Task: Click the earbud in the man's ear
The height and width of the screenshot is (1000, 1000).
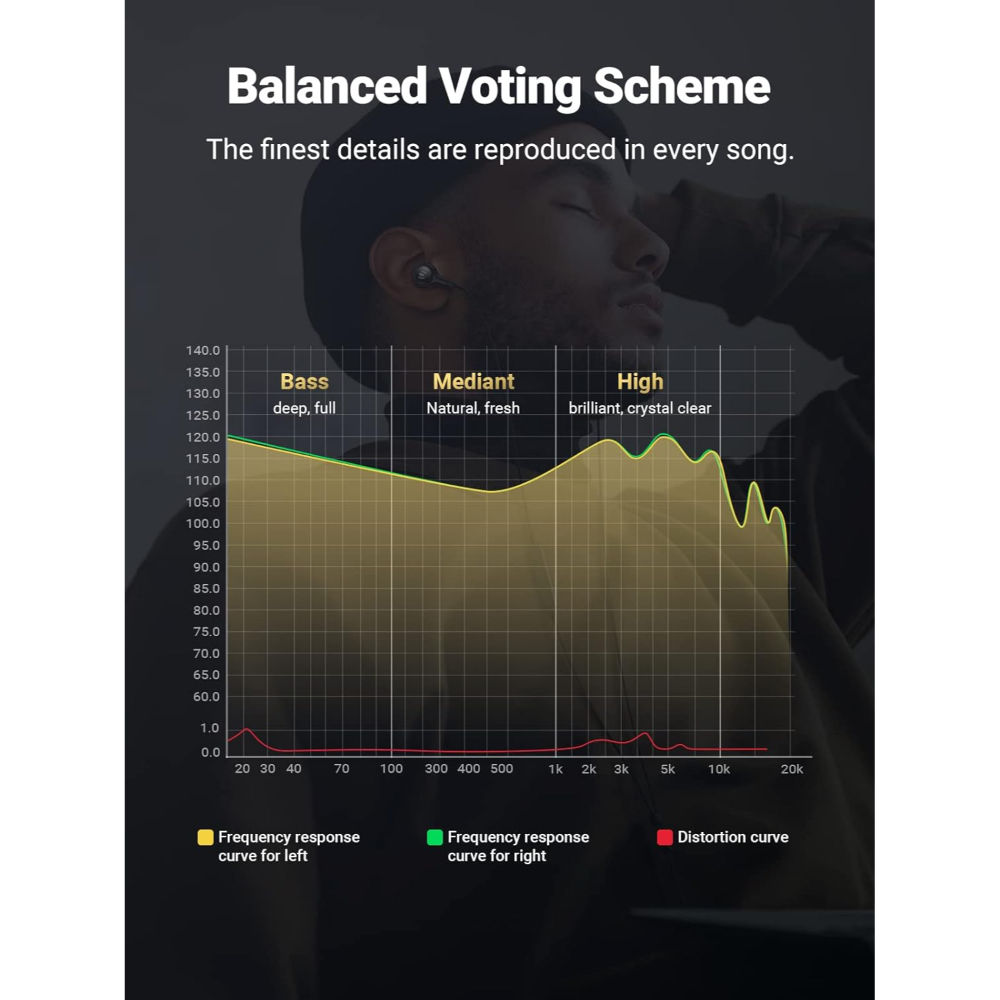Action: pos(426,275)
